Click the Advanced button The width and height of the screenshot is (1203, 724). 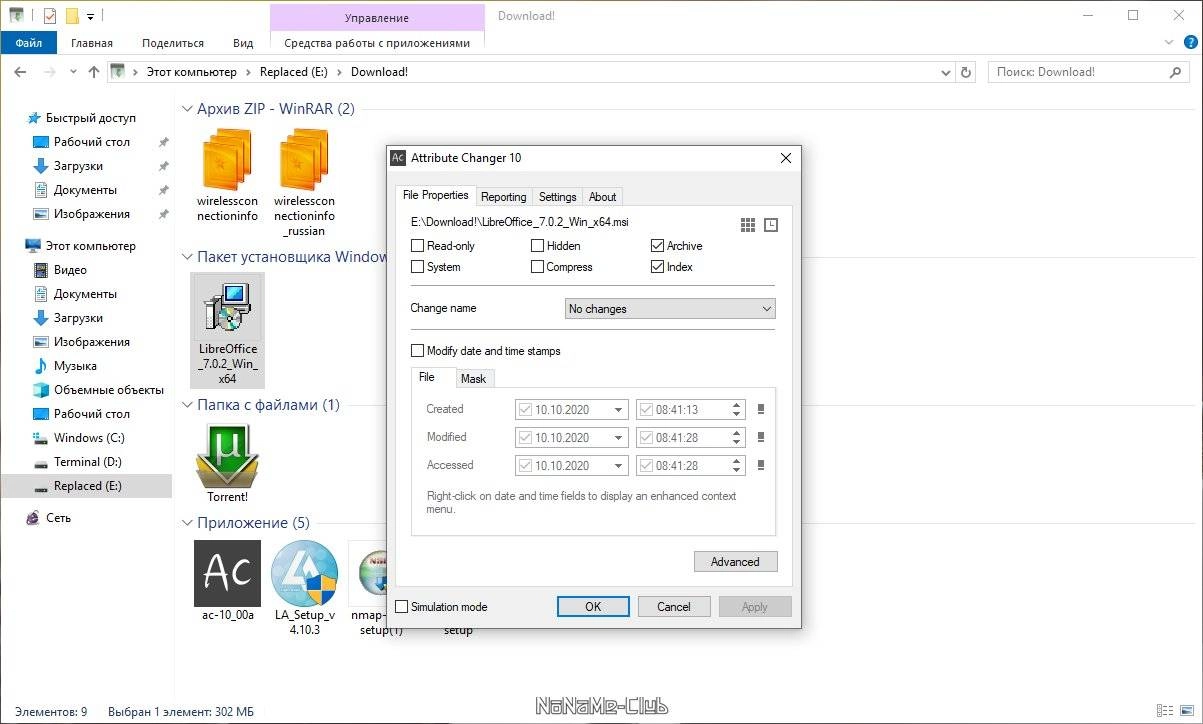[735, 562]
